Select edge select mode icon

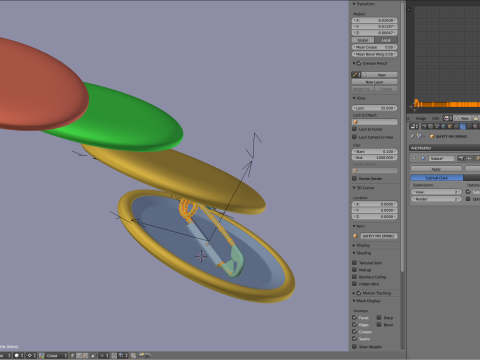coord(79,355)
